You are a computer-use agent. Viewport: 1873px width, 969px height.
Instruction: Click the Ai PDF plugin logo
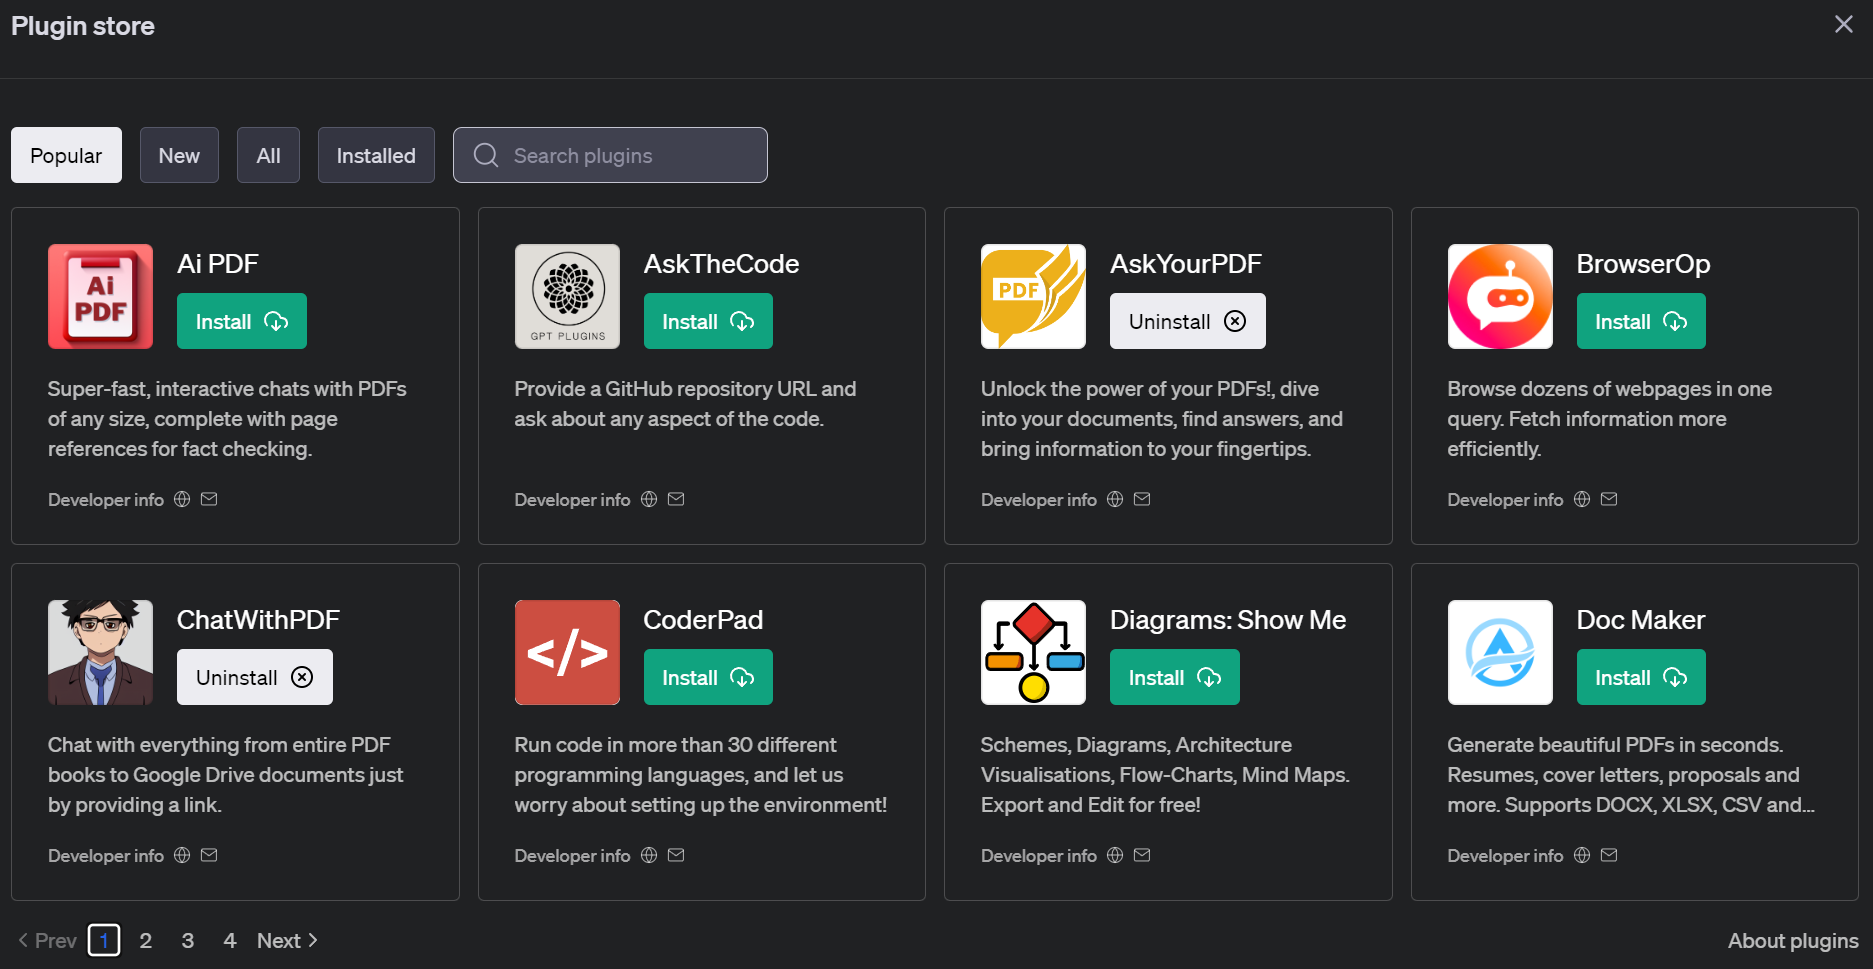coord(100,296)
